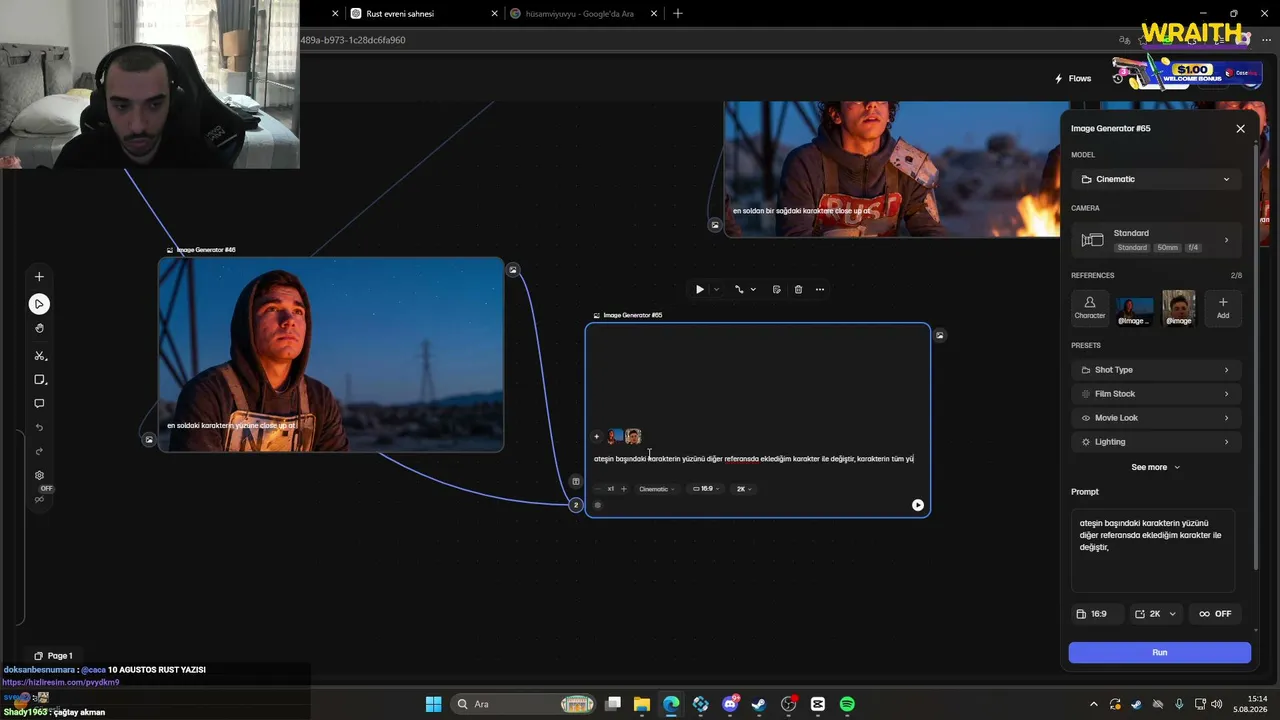Redo the canvas action
1280x720 pixels.
point(39,452)
